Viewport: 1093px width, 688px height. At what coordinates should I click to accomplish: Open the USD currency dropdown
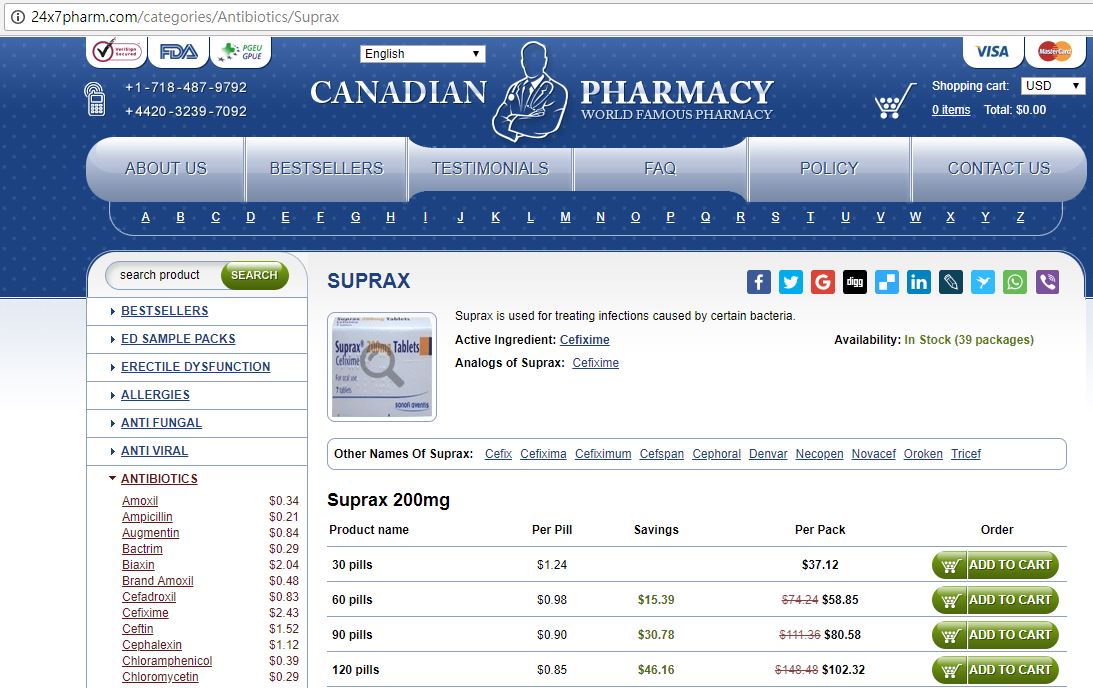point(1053,86)
